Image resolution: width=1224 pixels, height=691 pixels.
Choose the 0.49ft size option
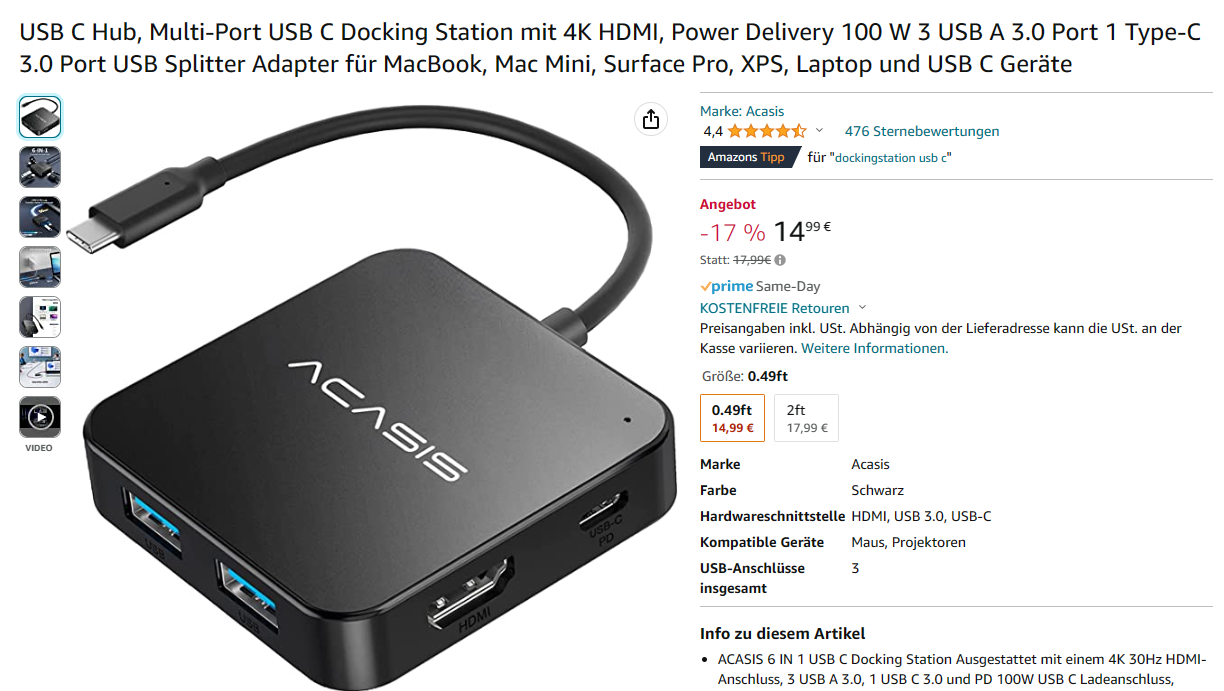point(732,418)
